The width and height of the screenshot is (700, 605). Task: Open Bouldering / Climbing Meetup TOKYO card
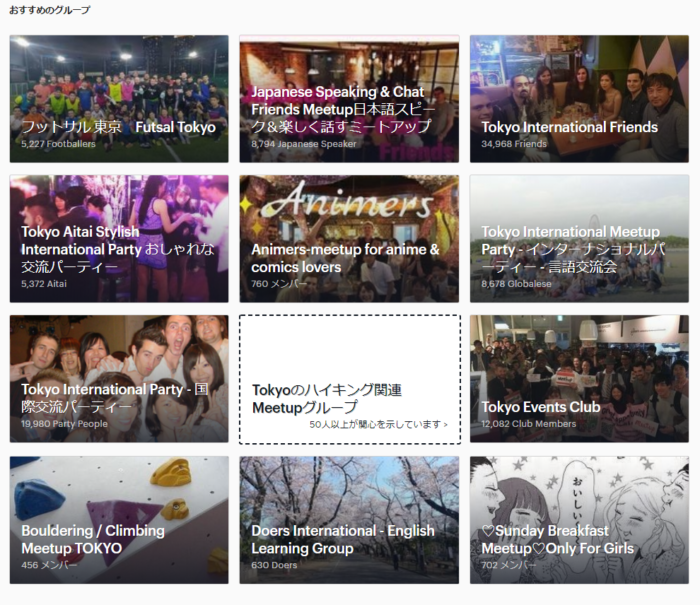(x=119, y=520)
